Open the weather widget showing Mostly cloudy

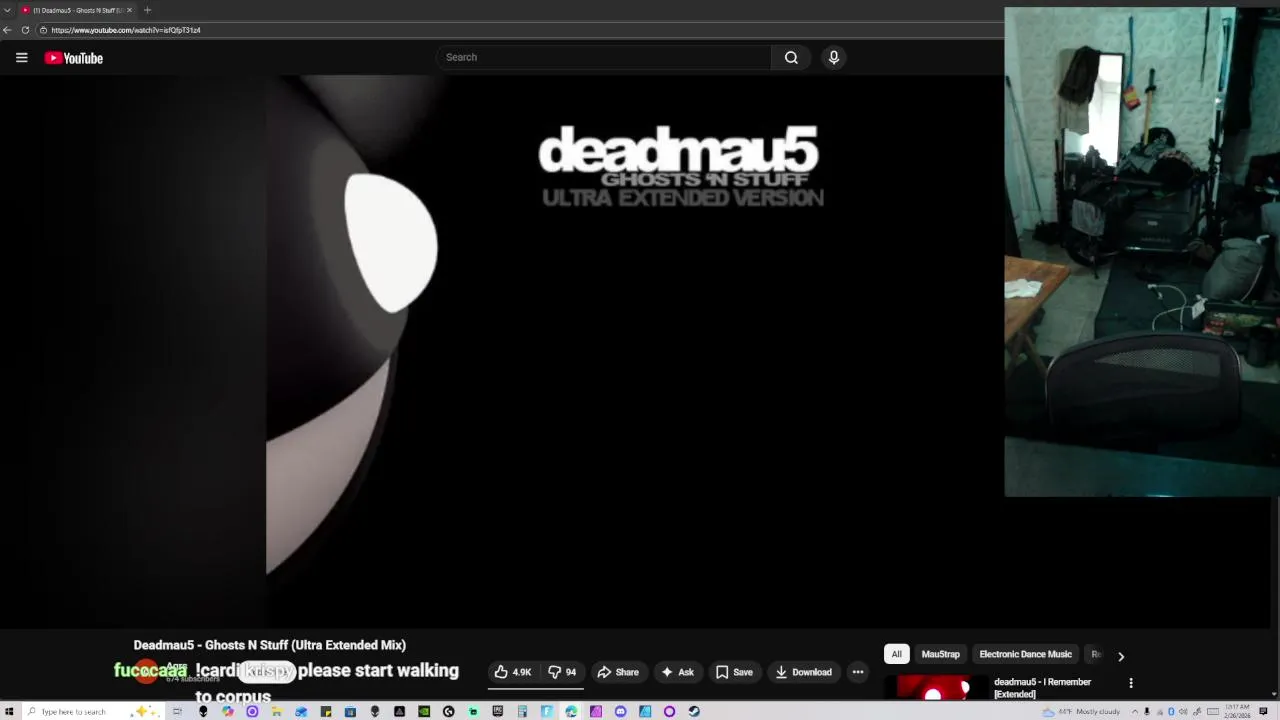point(1081,712)
